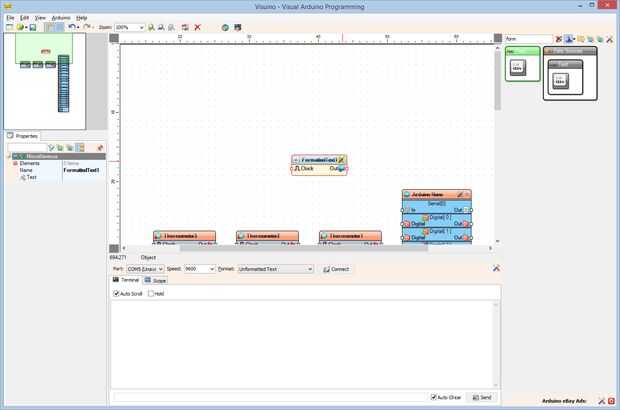The image size is (620, 410).
Task: Click the serial Send button
Action: [482, 397]
